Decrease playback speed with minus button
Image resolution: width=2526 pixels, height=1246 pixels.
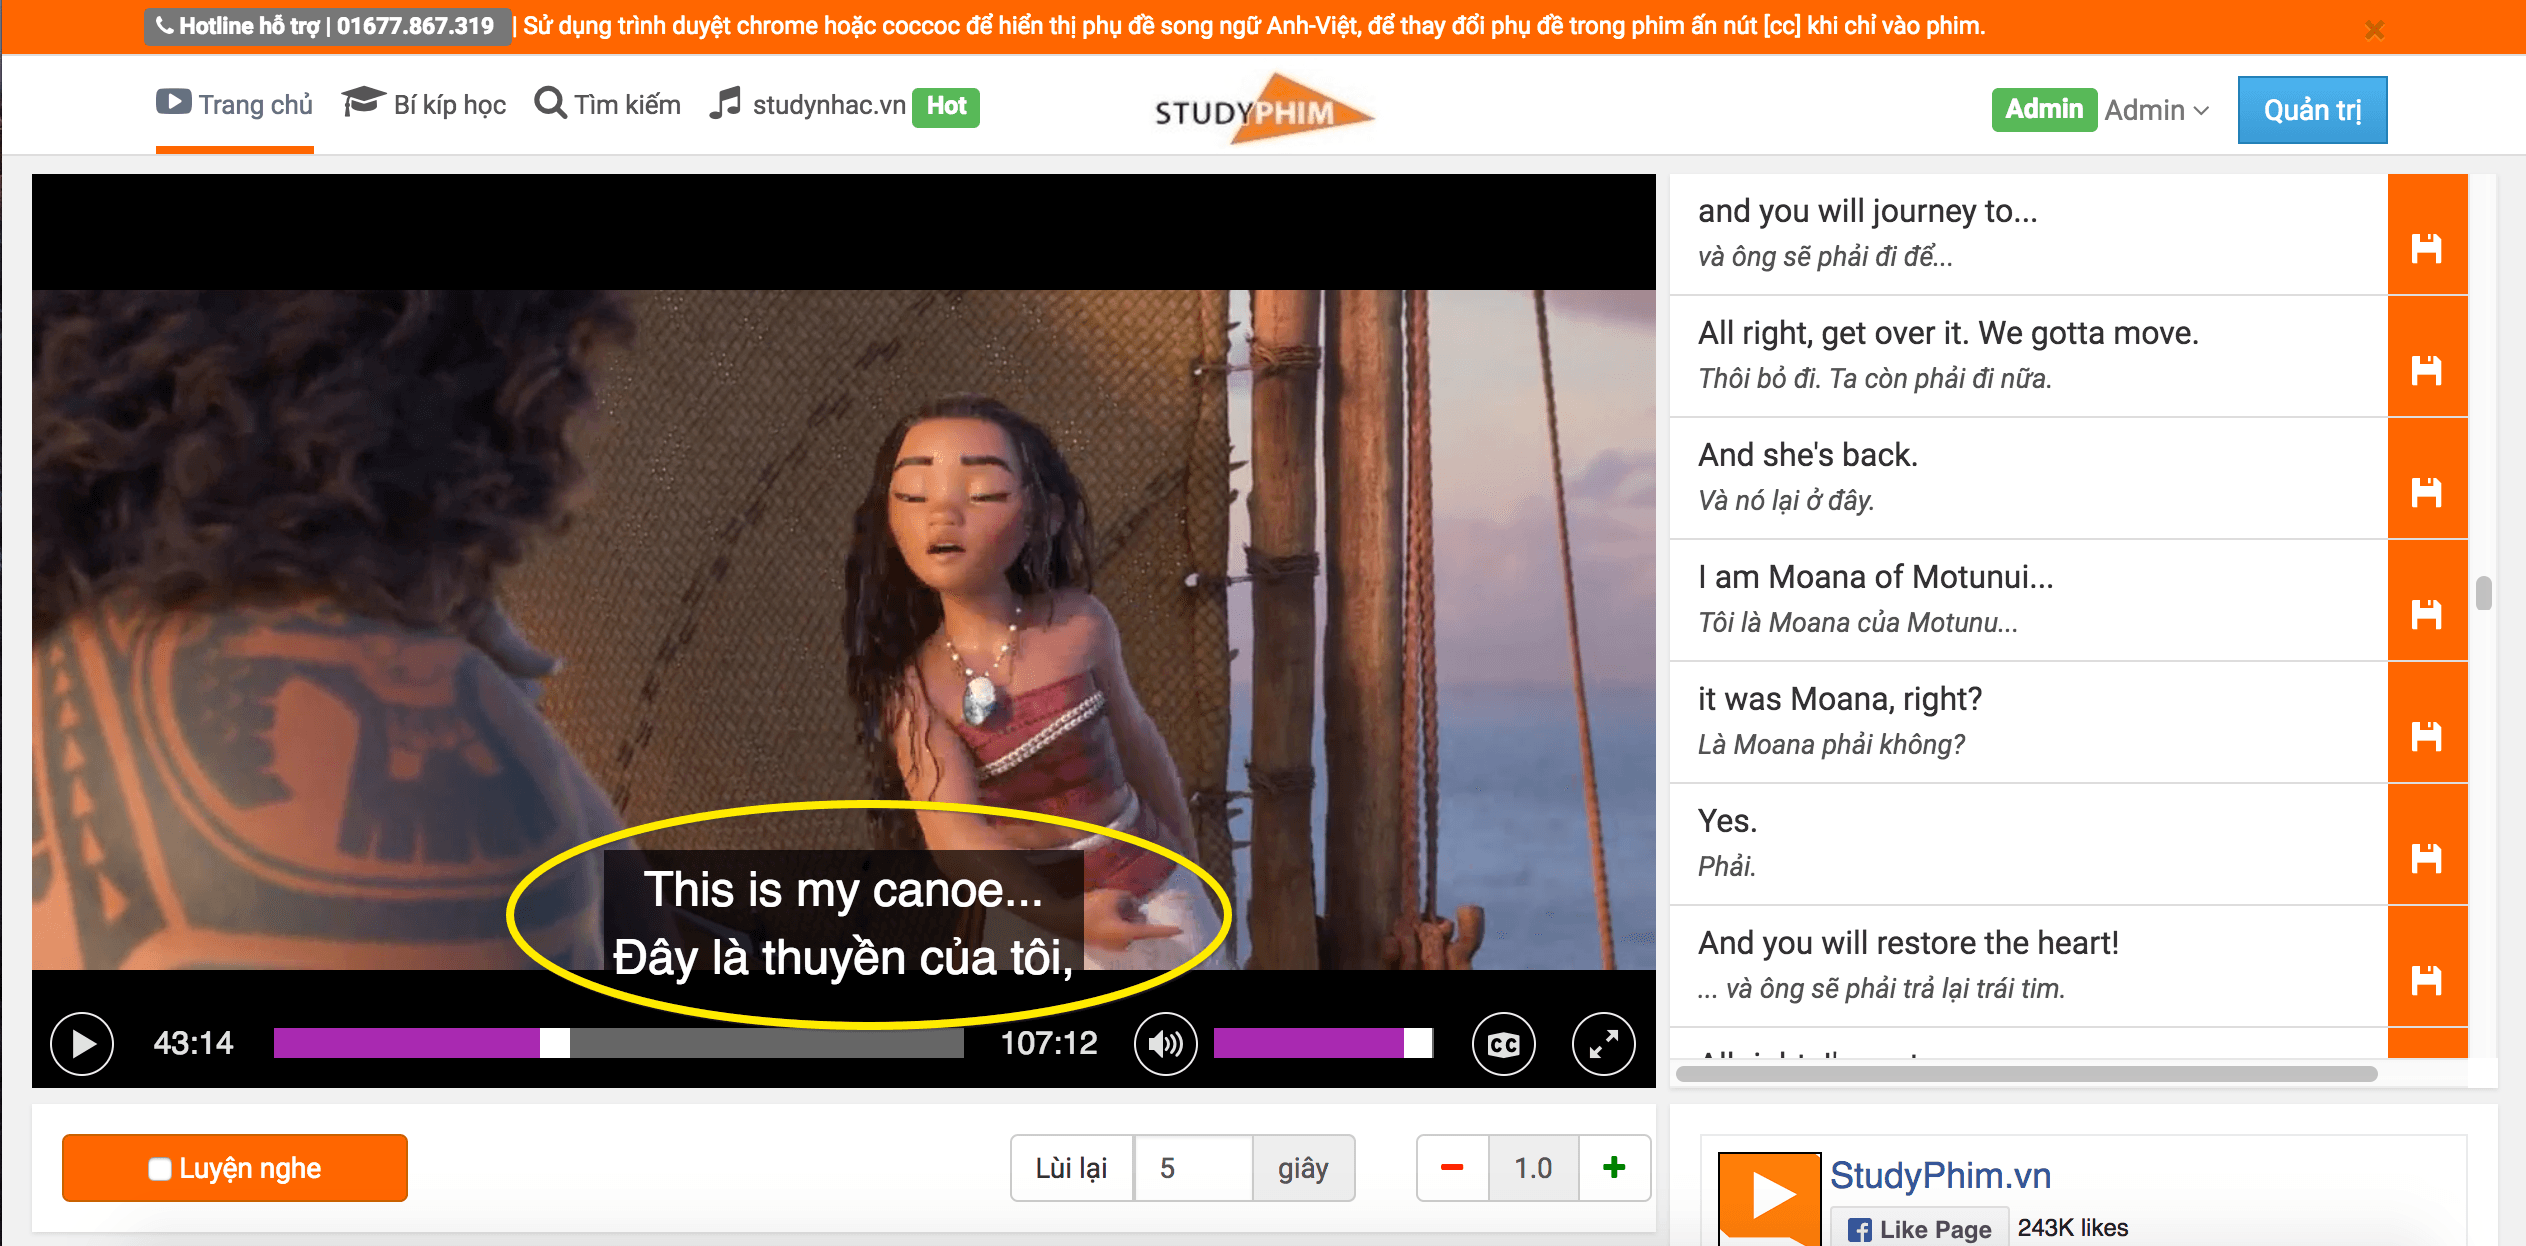(x=1452, y=1168)
